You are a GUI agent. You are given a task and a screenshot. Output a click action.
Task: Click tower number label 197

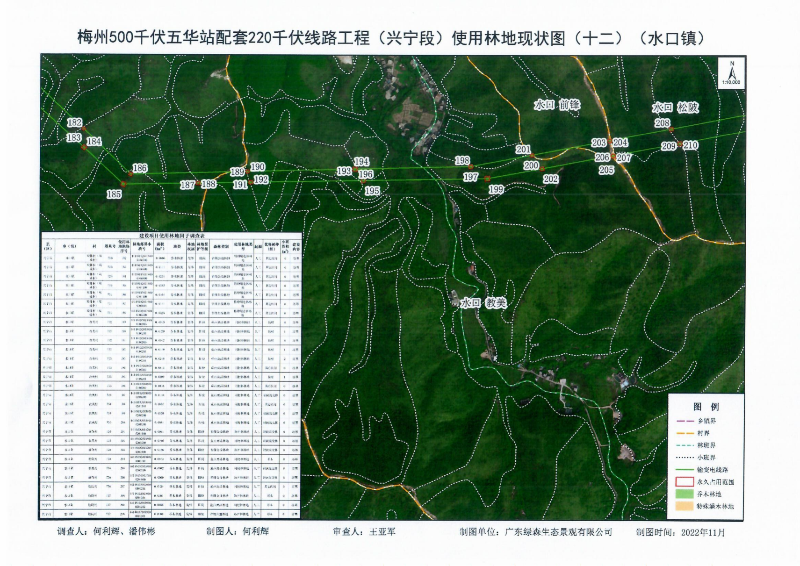(470, 177)
